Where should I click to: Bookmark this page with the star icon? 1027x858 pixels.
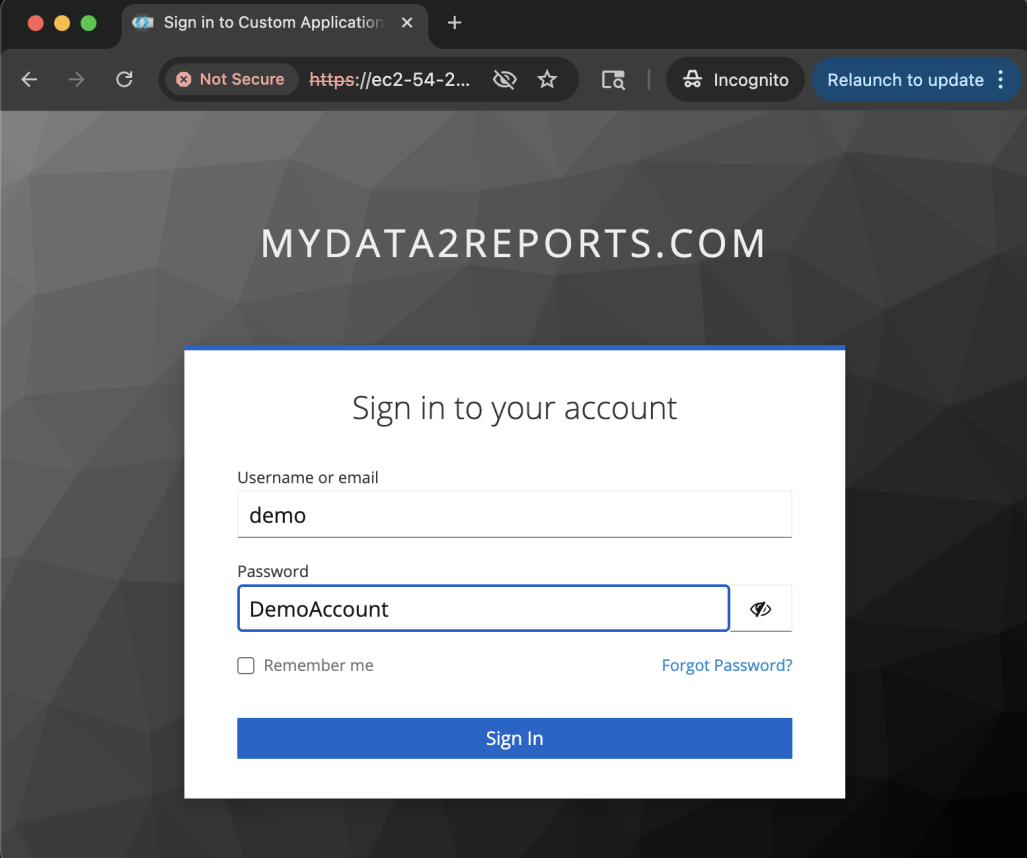pyautogui.click(x=547, y=80)
